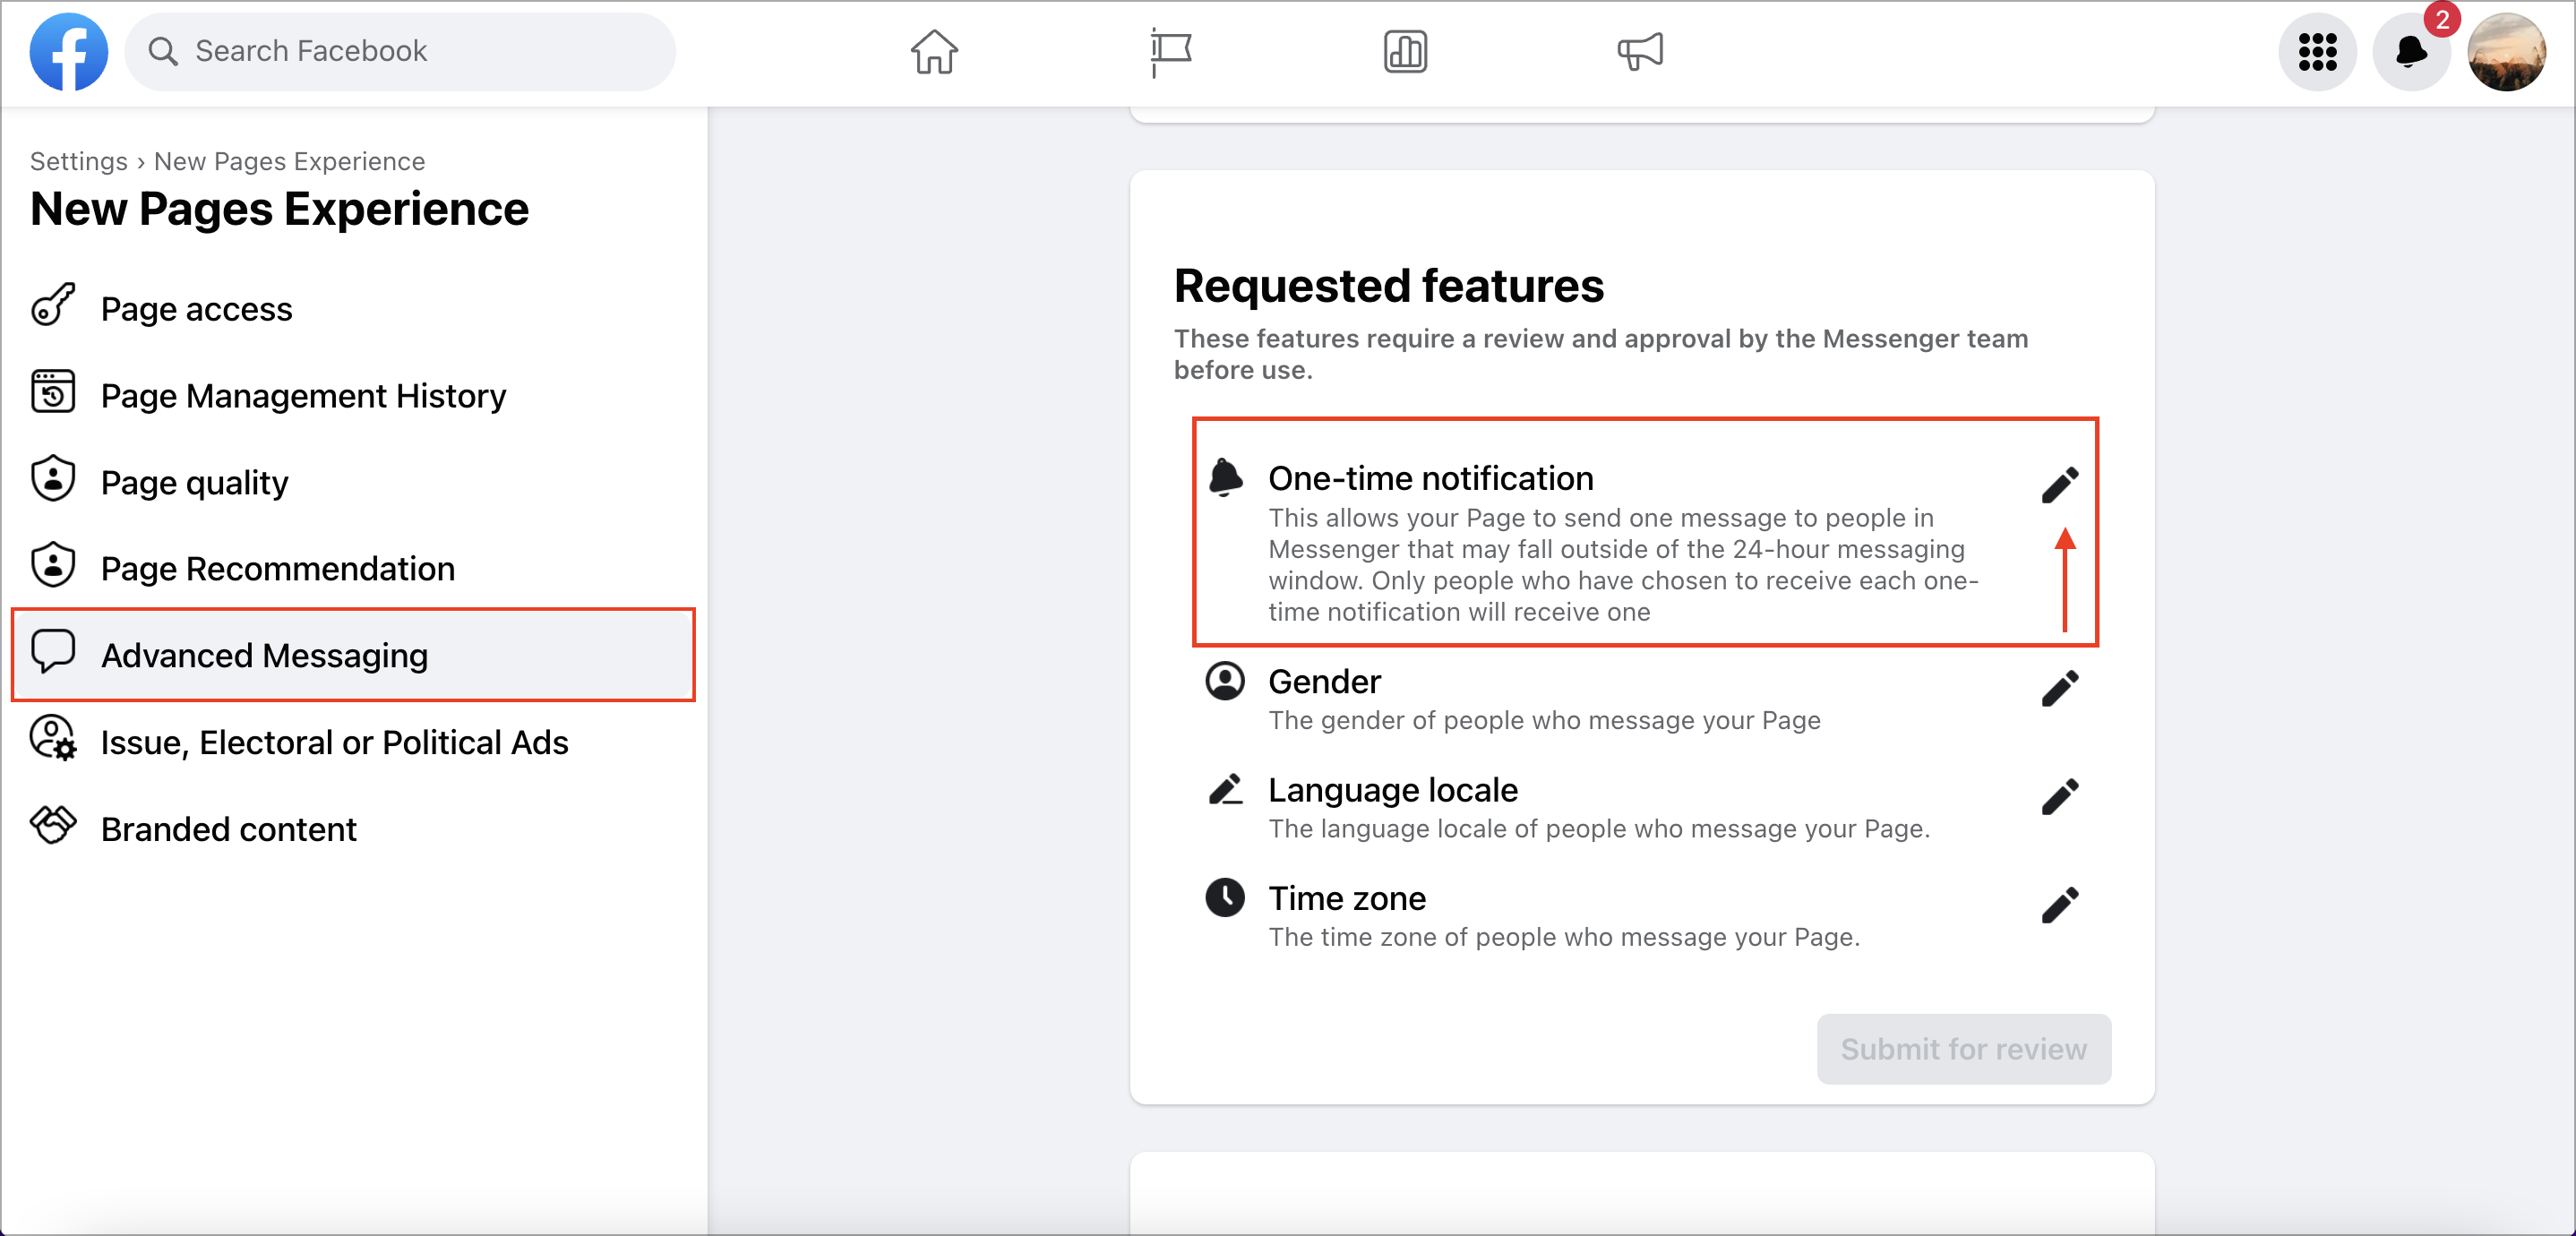
Task: Edit One-time notification with pencil icon
Action: (2059, 484)
